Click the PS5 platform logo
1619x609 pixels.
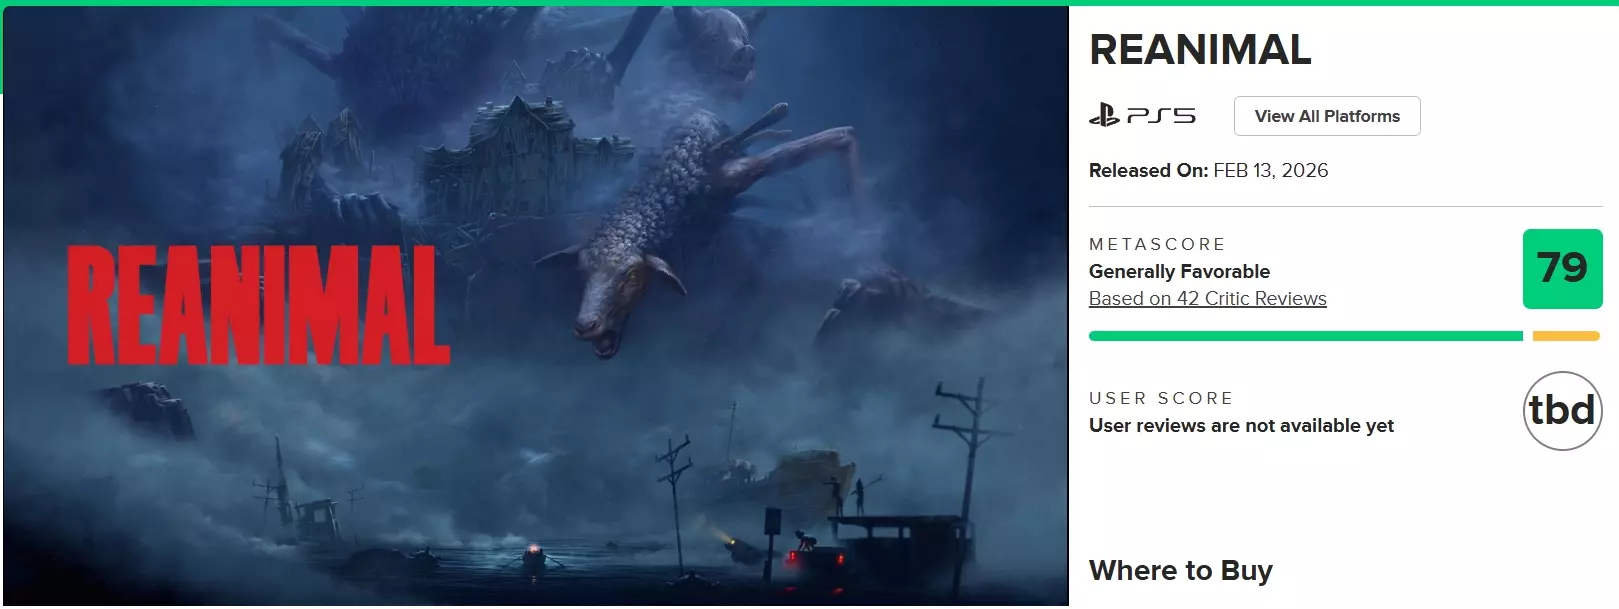pos(1142,116)
